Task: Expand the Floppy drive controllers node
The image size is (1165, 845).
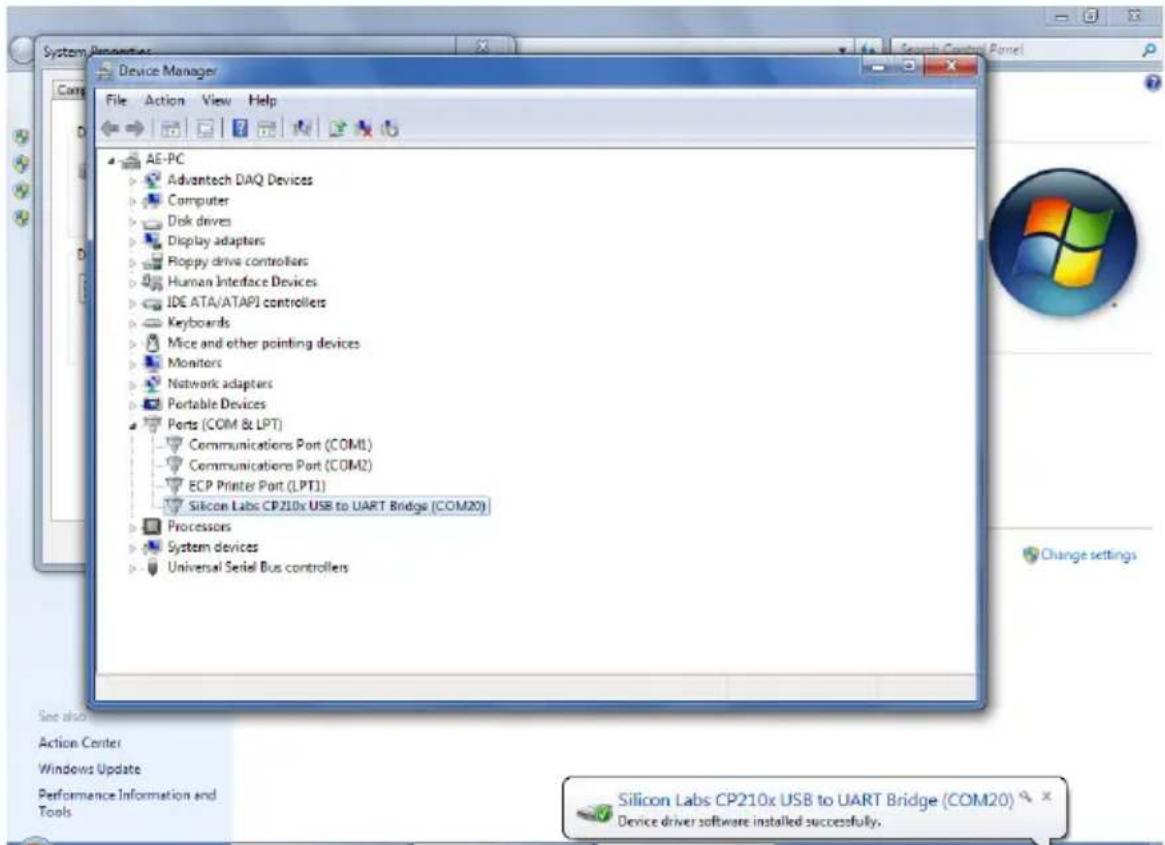Action: (x=132, y=262)
